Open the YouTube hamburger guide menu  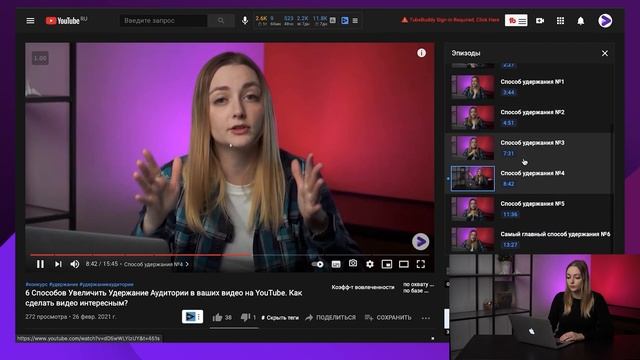[x=30, y=20]
